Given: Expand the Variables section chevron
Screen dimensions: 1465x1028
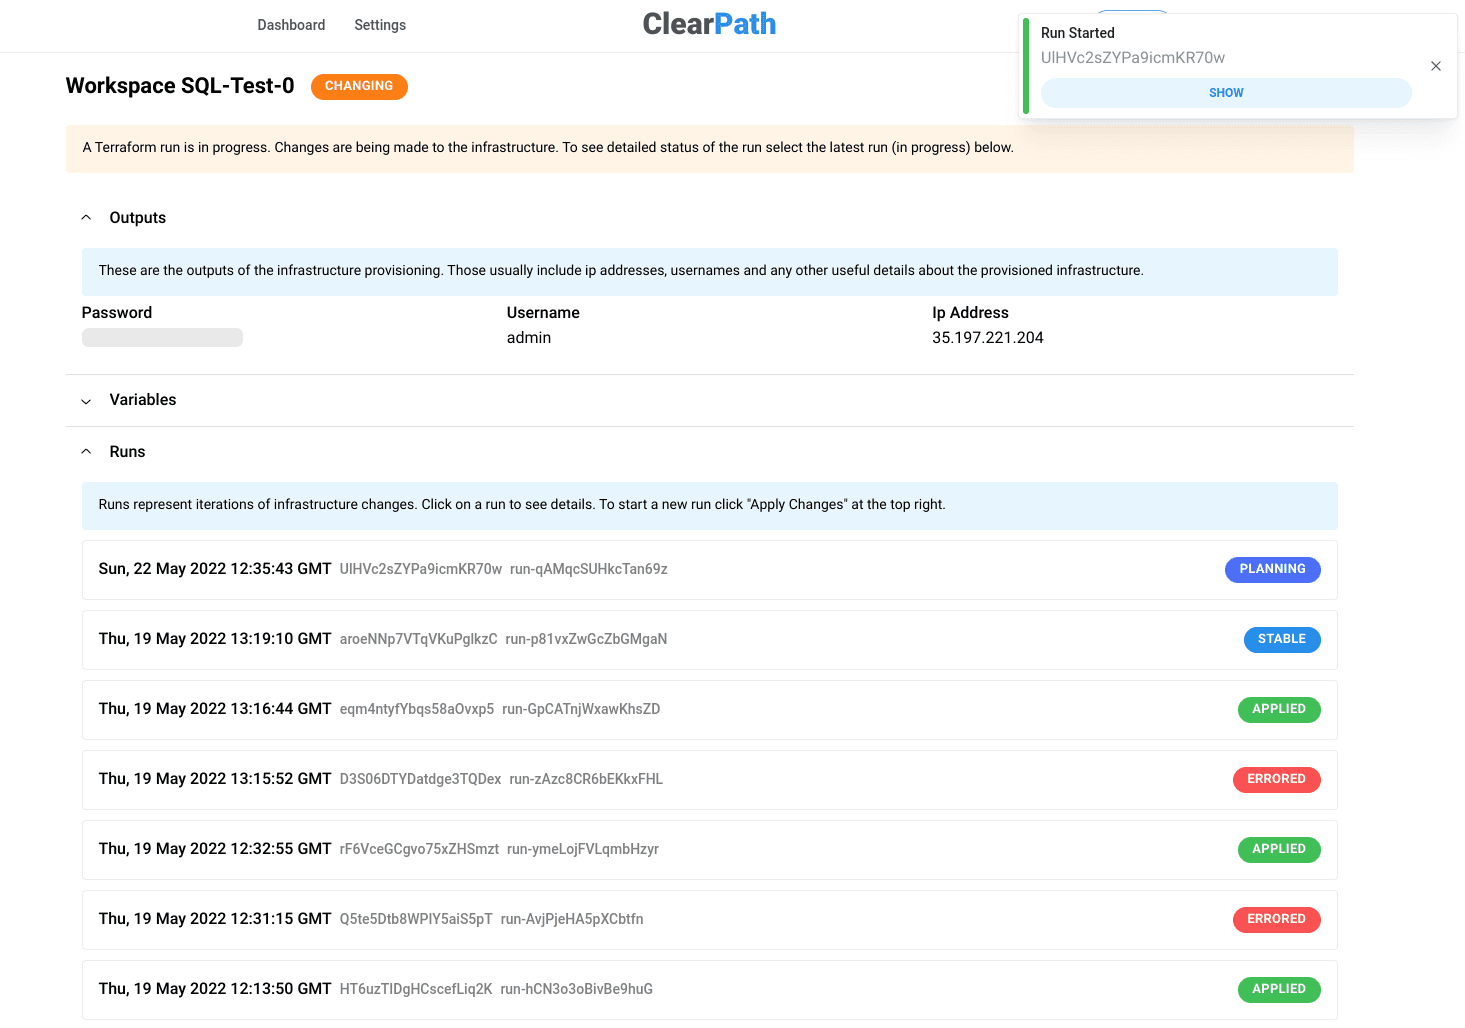Looking at the screenshot, I should click(86, 401).
